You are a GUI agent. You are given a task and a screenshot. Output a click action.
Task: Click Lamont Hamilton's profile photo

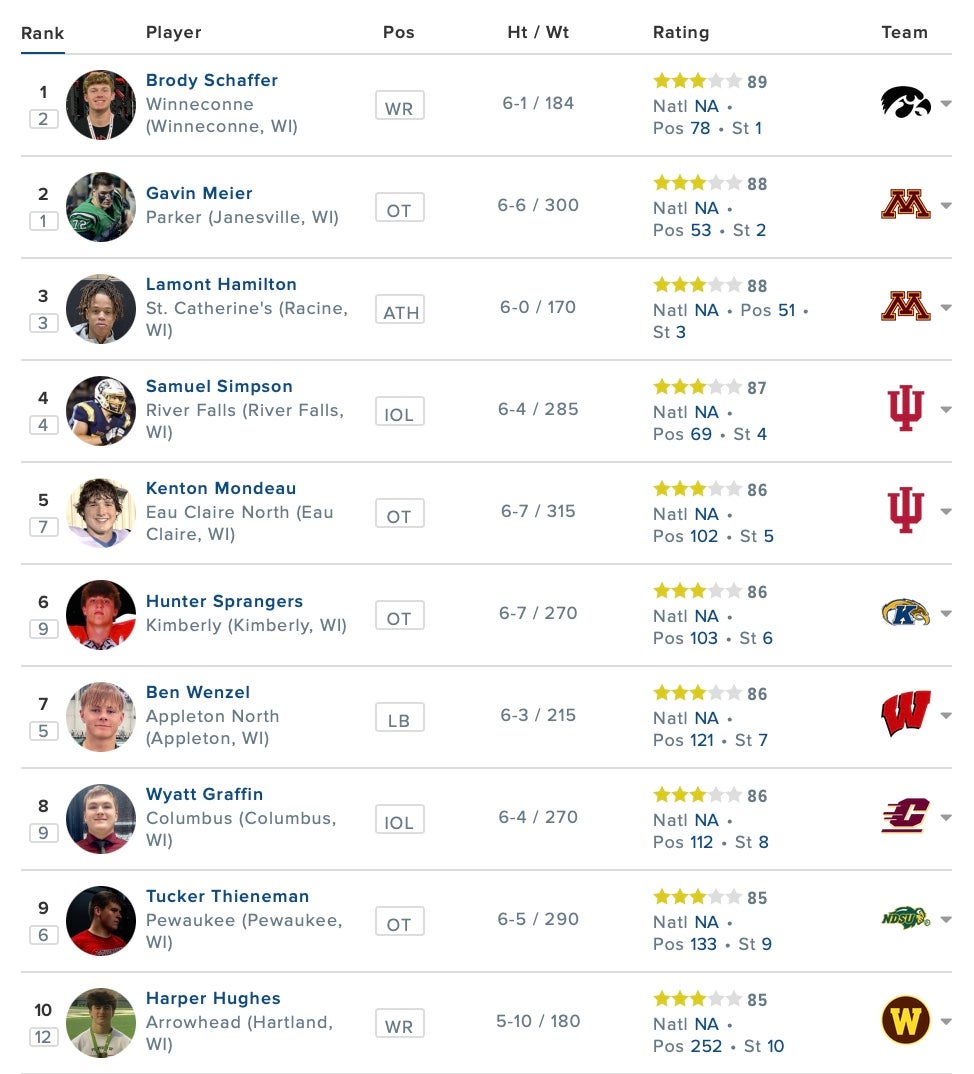tap(101, 309)
